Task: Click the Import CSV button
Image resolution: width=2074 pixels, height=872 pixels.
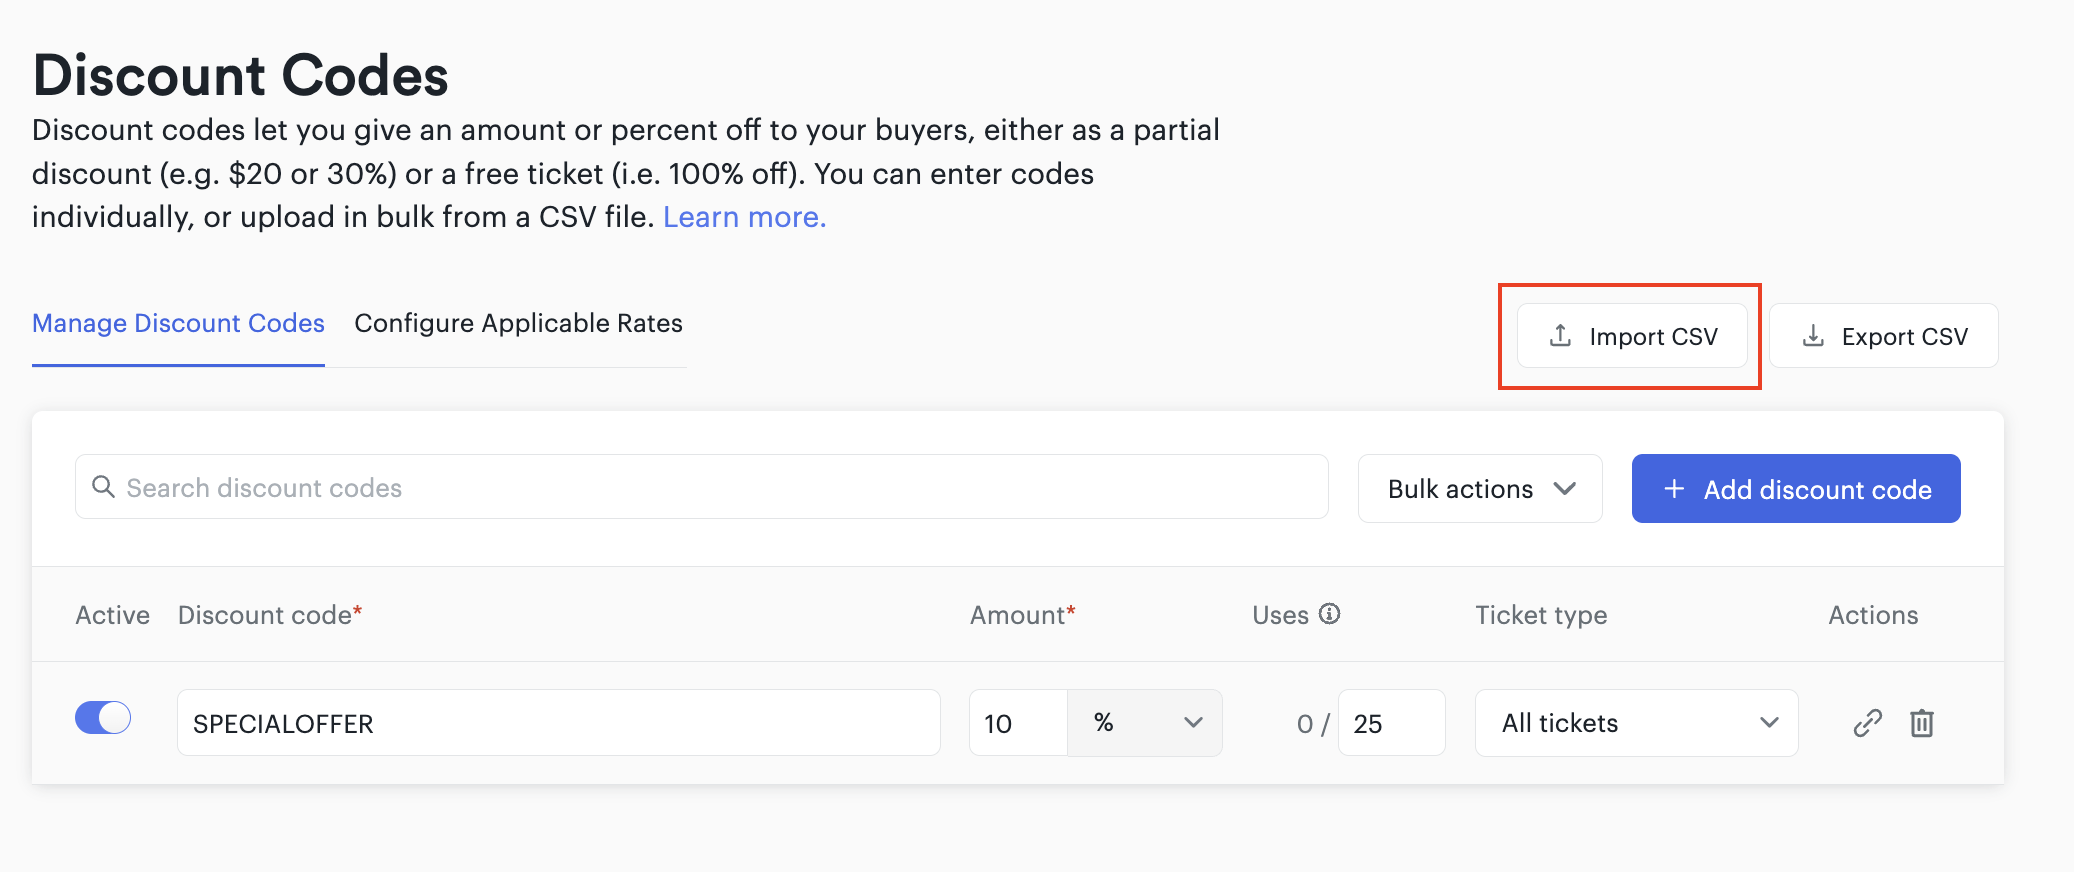Action: click(x=1632, y=336)
